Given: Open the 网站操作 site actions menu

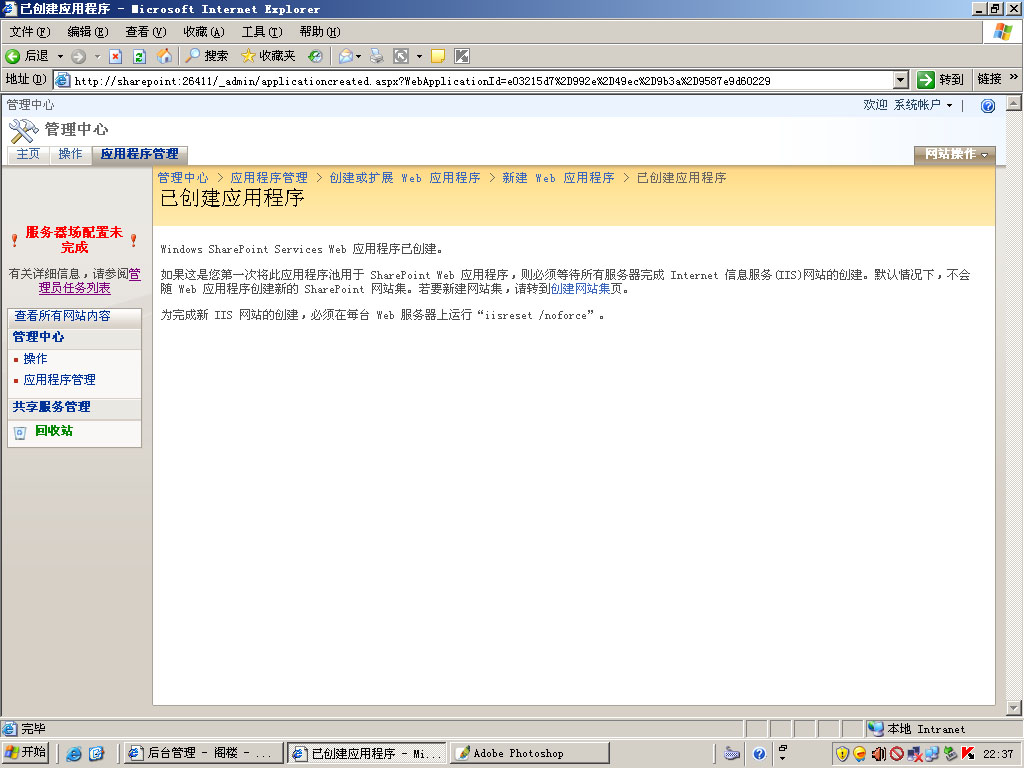Looking at the screenshot, I should (955, 154).
